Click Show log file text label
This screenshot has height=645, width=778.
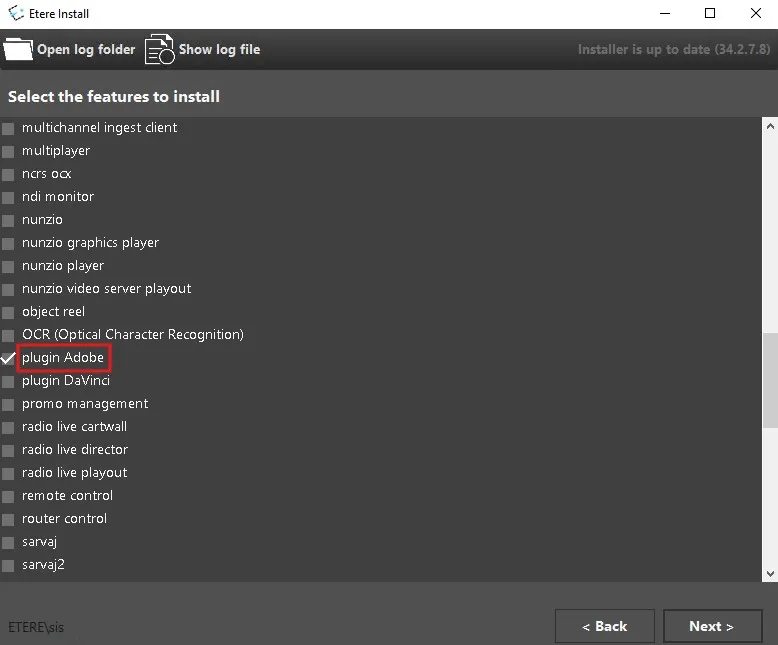click(x=219, y=49)
